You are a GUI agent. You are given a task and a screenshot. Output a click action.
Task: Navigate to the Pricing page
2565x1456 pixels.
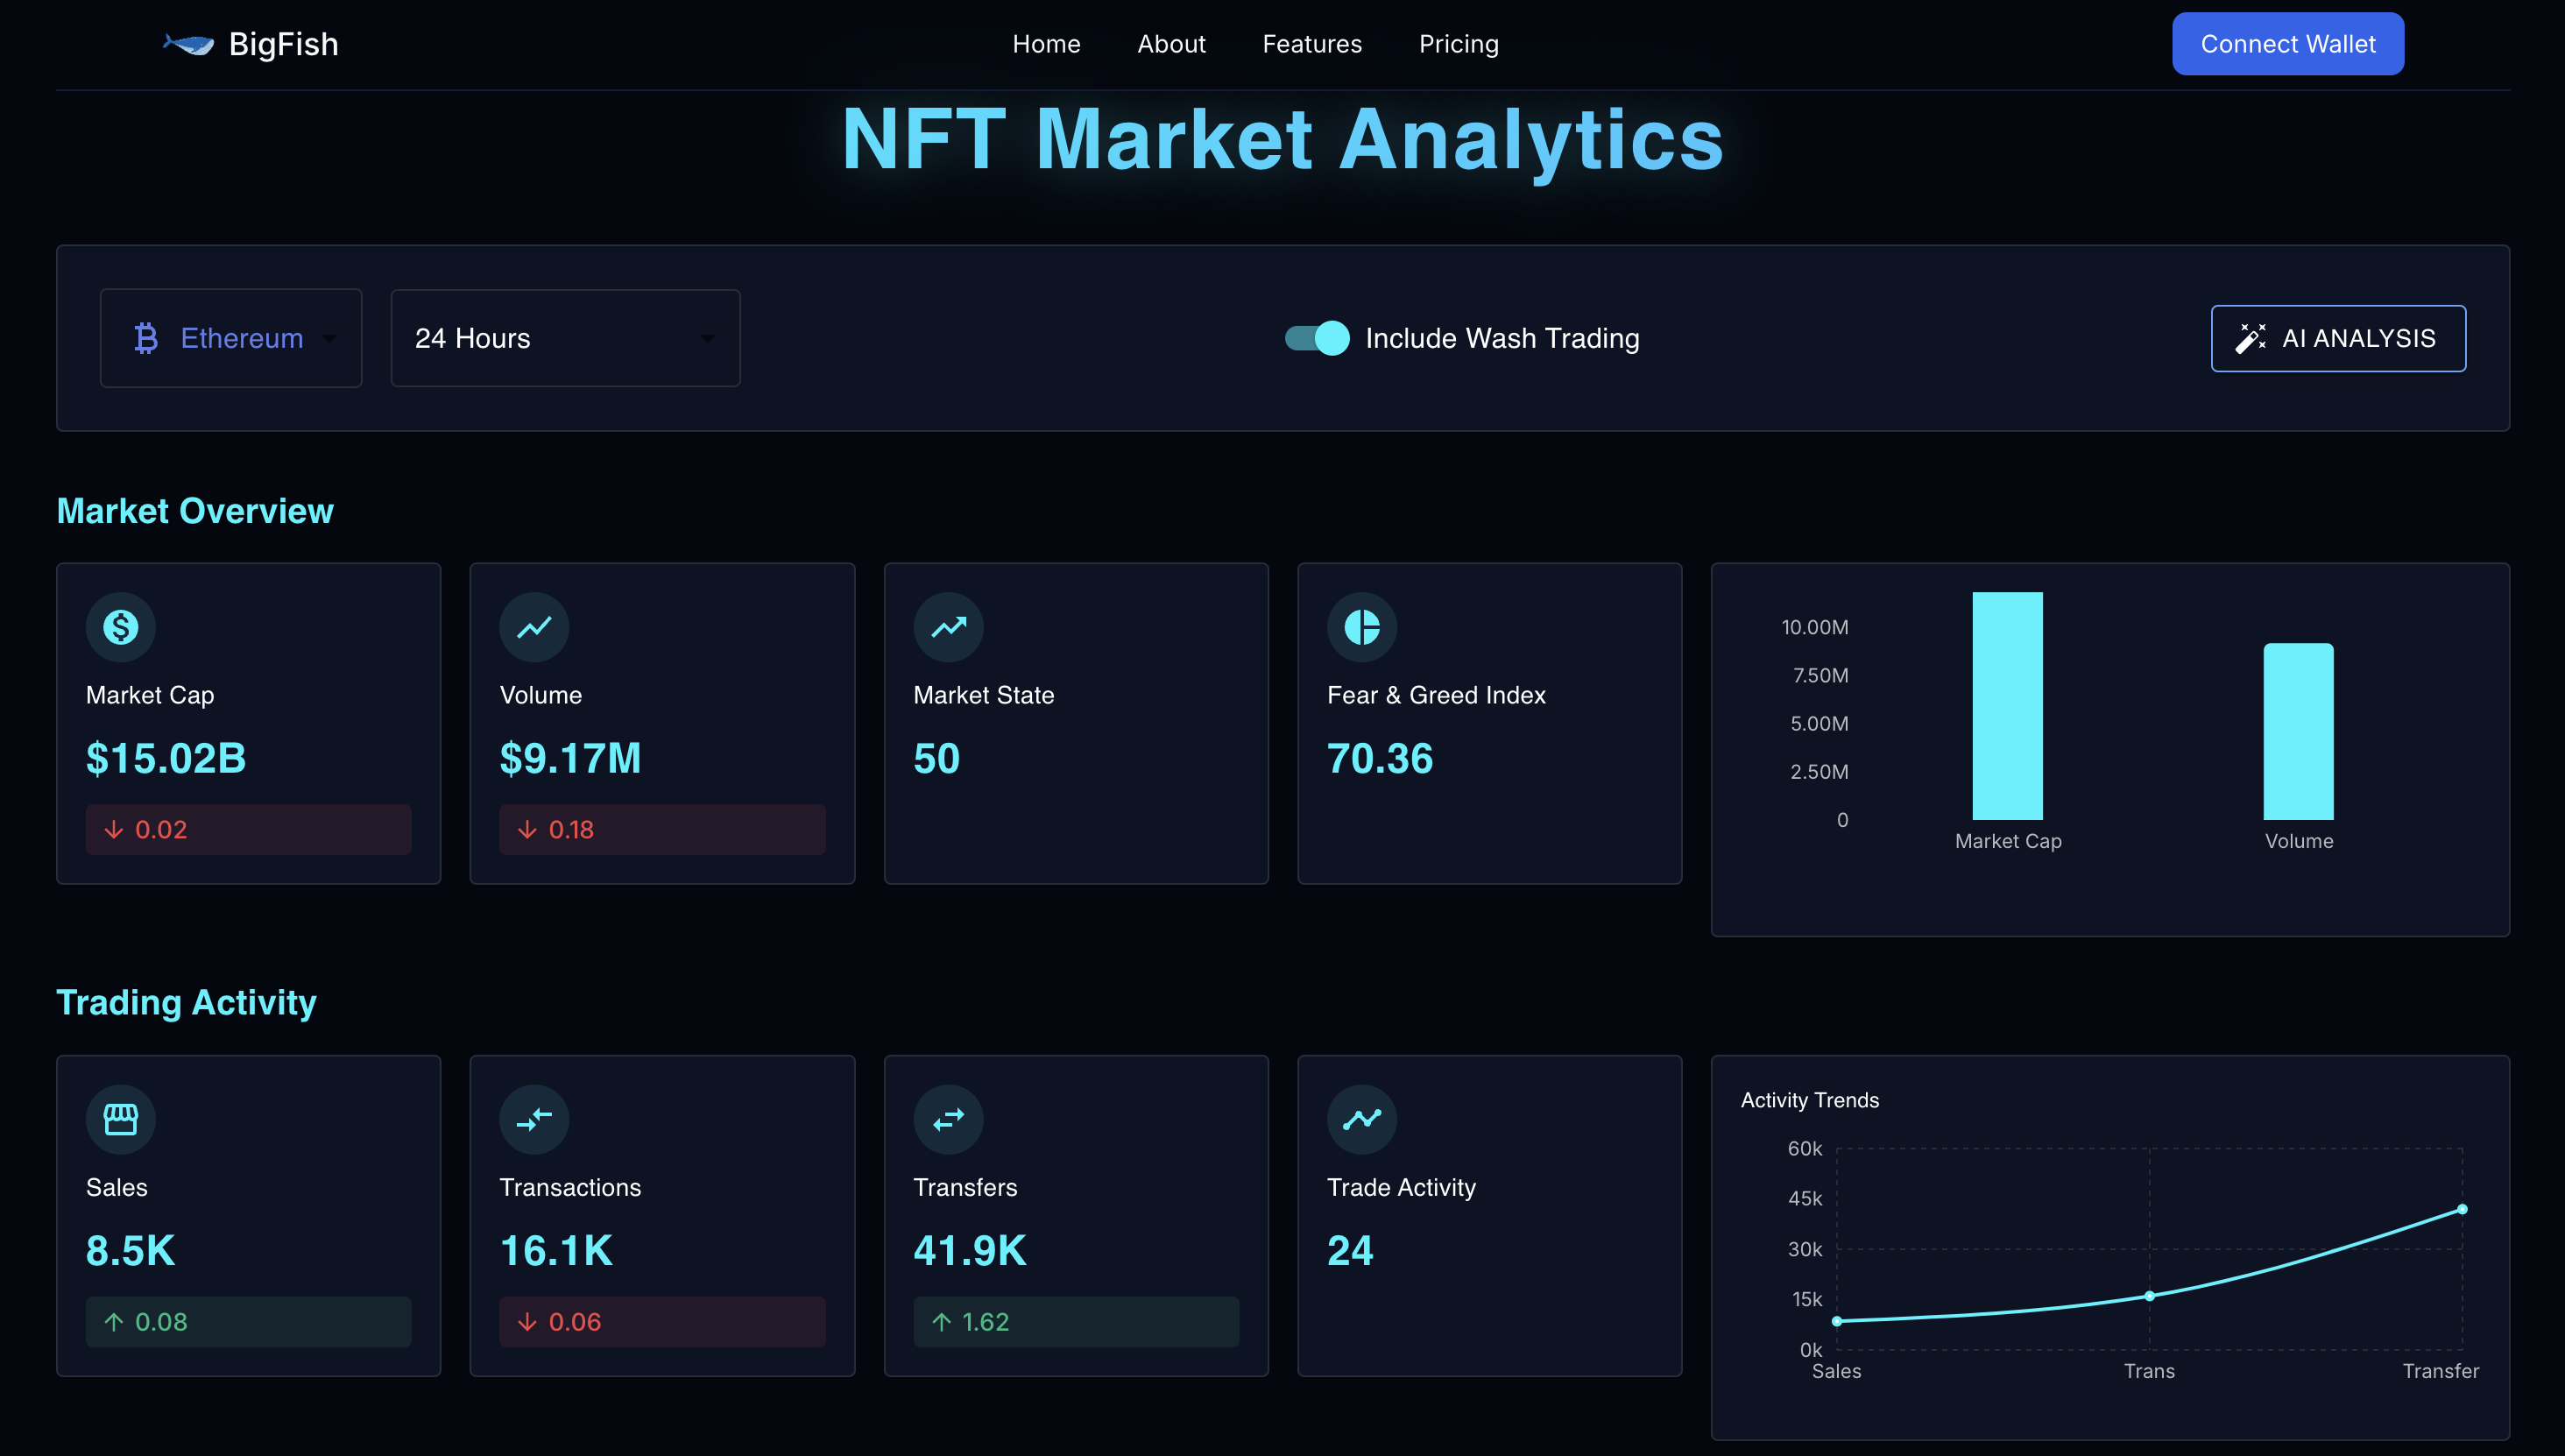(1458, 43)
